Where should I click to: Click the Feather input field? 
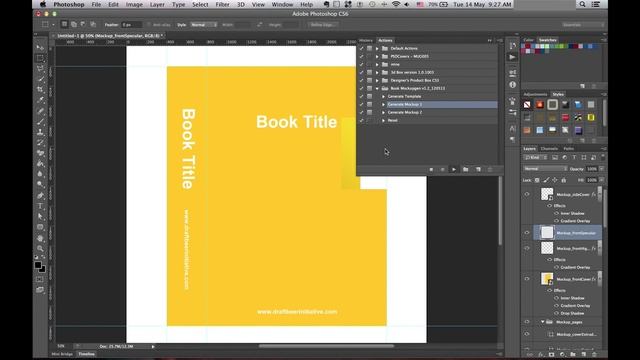coord(131,24)
